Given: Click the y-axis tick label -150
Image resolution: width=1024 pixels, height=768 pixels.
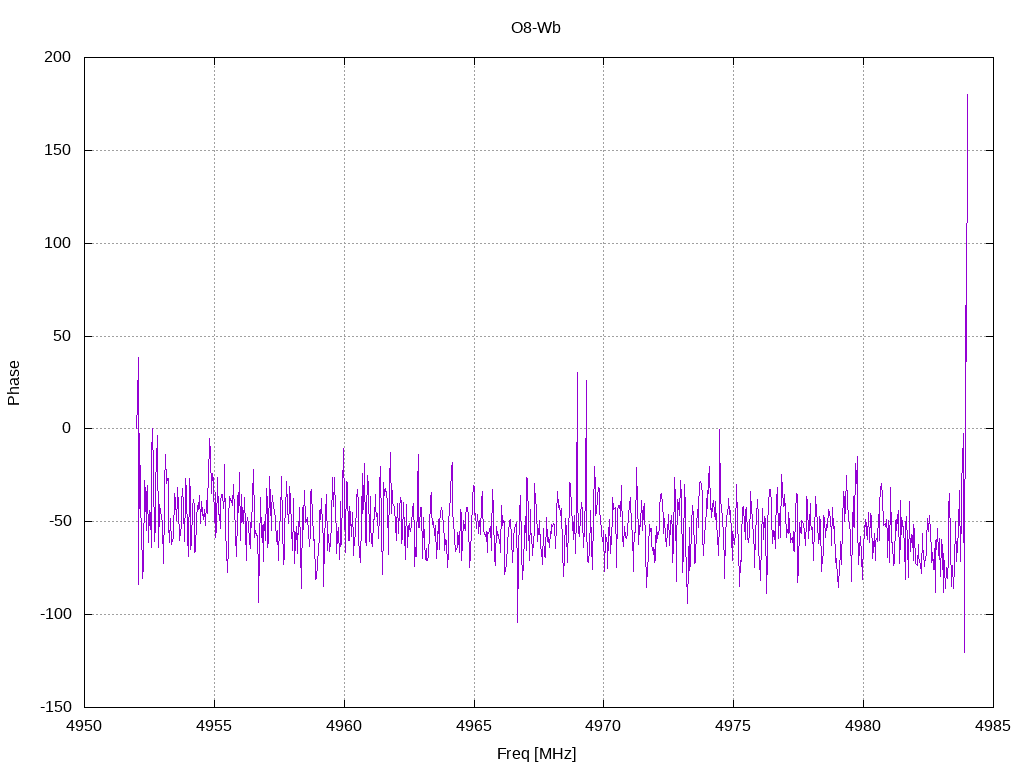Looking at the screenshot, I should [x=56, y=707].
